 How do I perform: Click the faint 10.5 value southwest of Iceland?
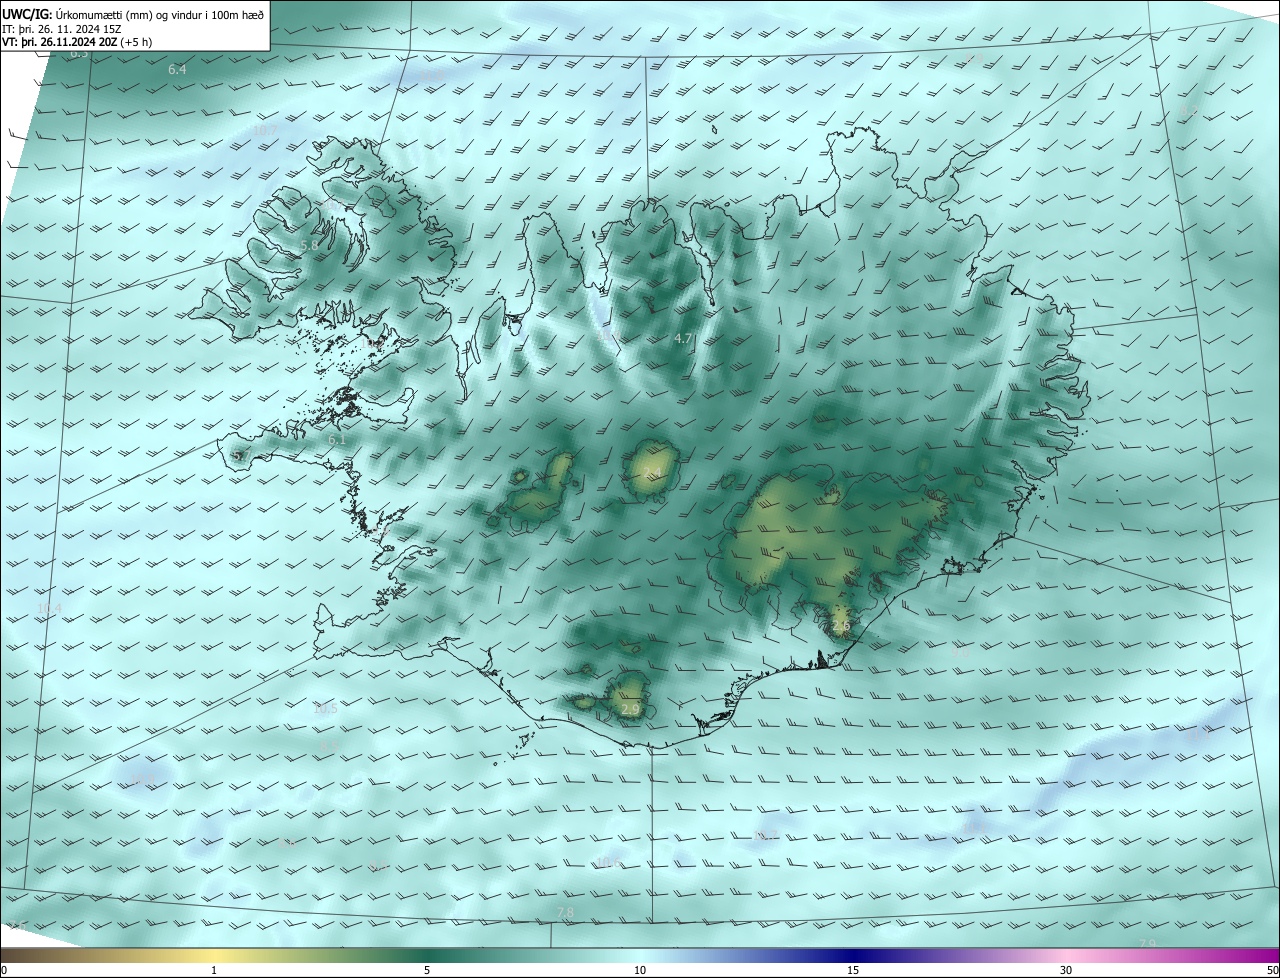326,708
